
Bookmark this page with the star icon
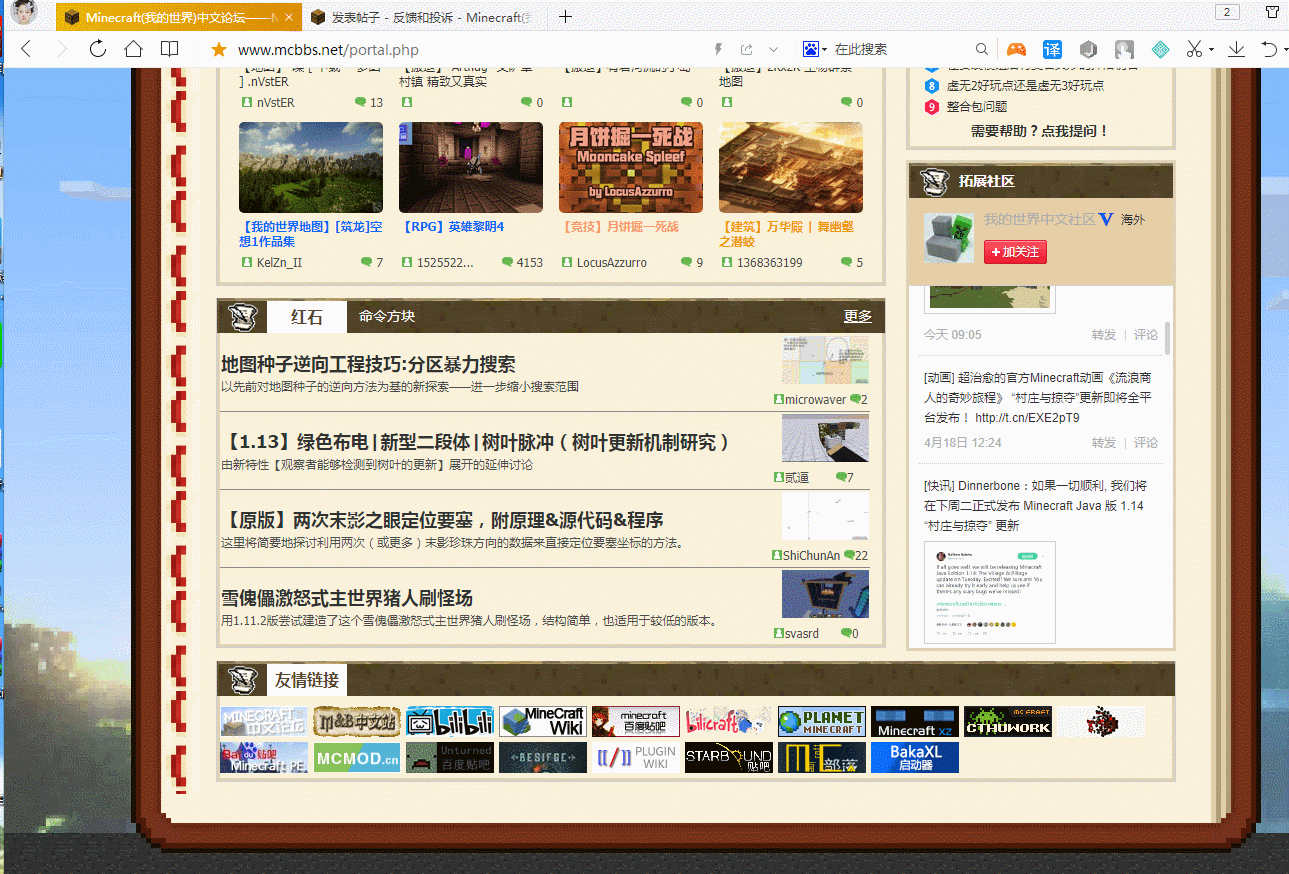[218, 50]
